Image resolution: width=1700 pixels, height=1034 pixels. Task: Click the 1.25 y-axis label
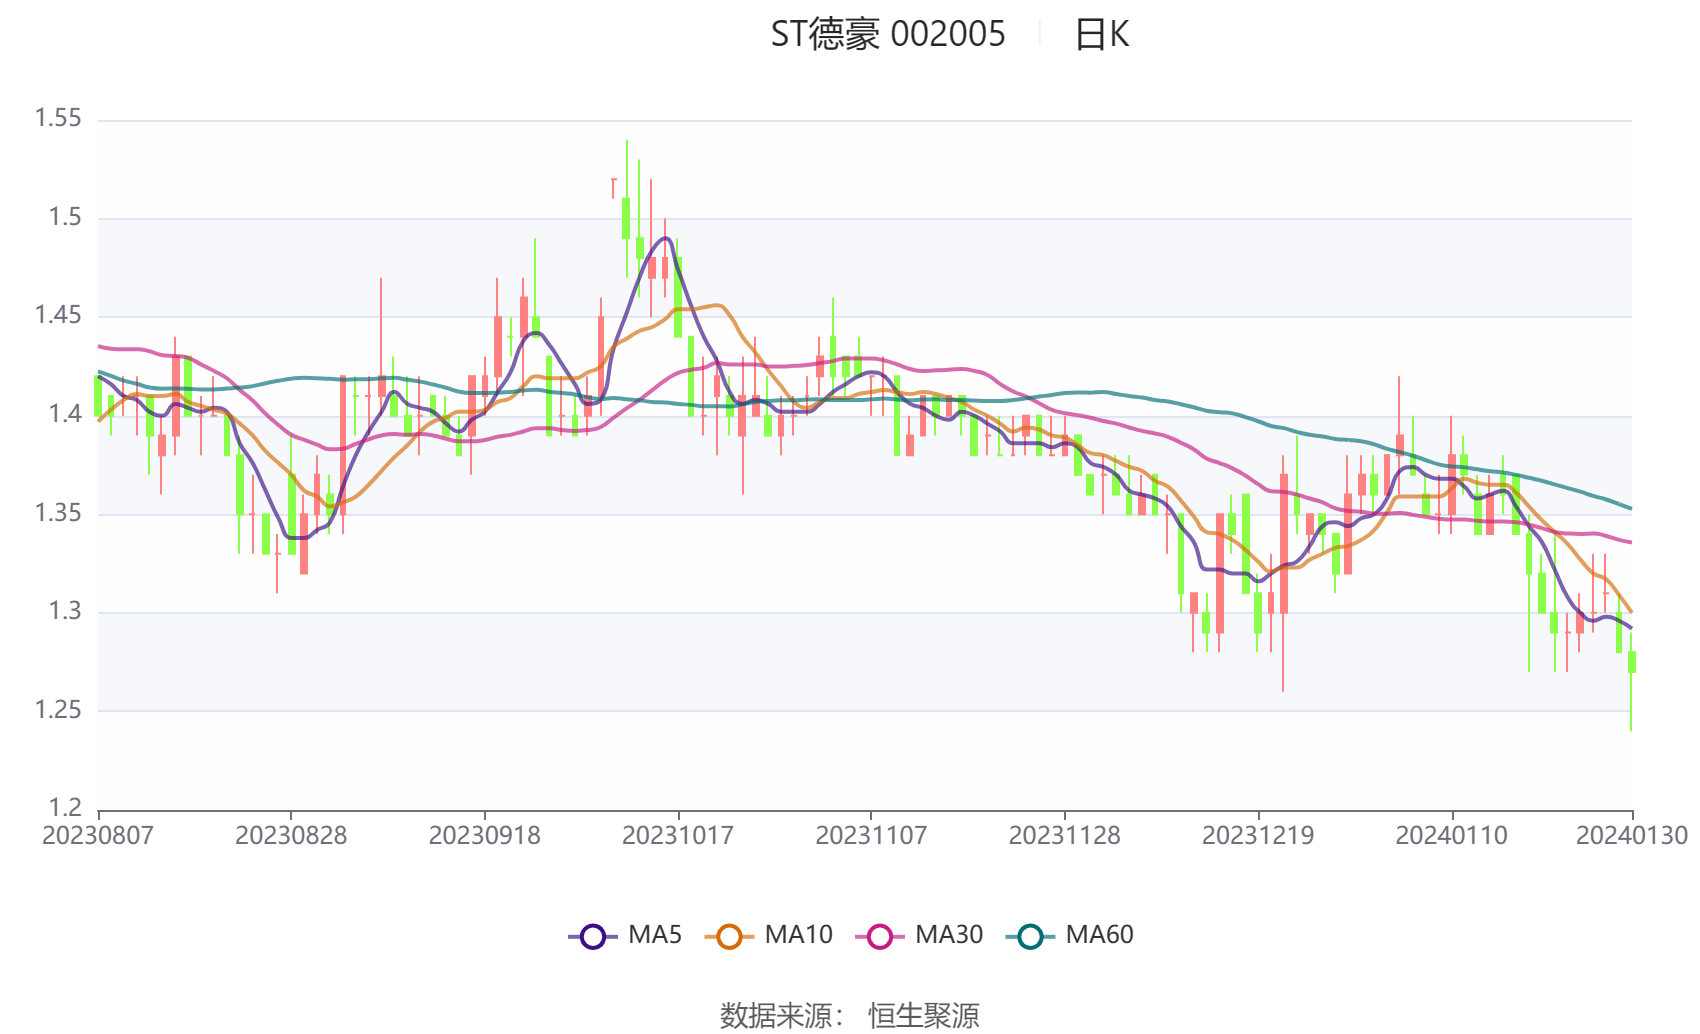click(58, 710)
